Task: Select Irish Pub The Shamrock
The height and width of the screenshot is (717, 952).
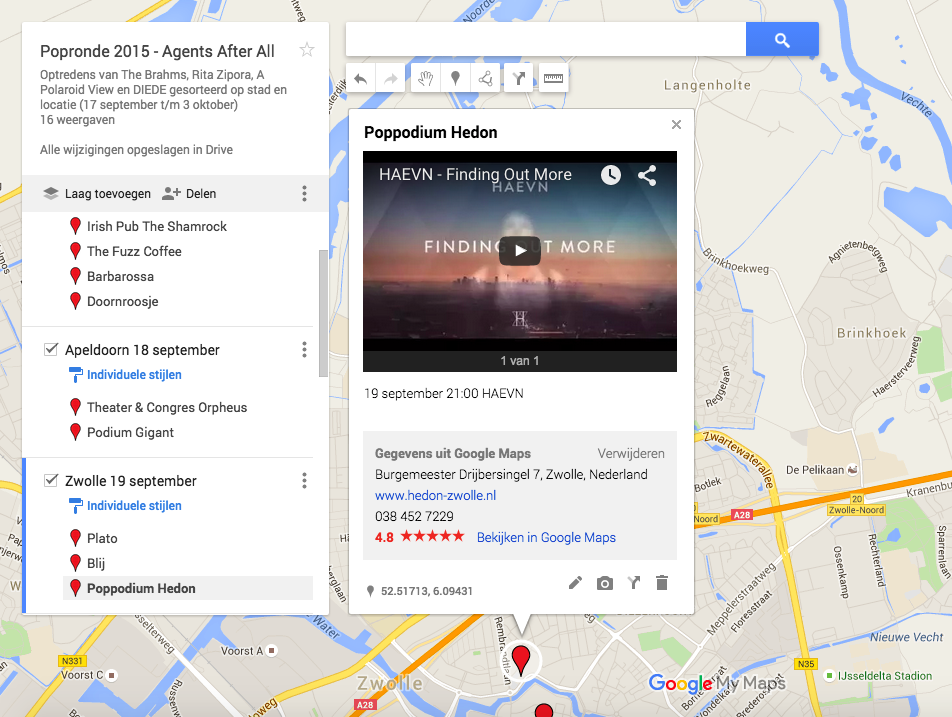Action: (157, 226)
